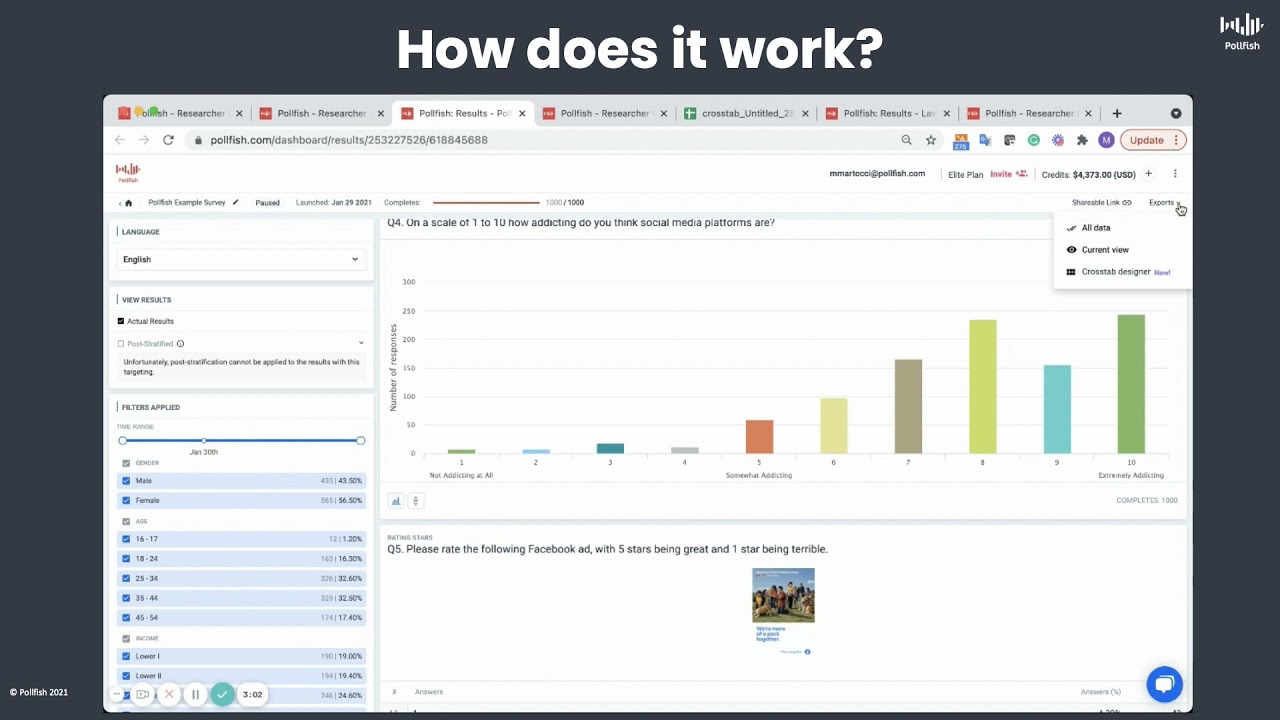Click the Chrome Update button
Screen dimensions: 1280x720
click(x=1153, y=140)
